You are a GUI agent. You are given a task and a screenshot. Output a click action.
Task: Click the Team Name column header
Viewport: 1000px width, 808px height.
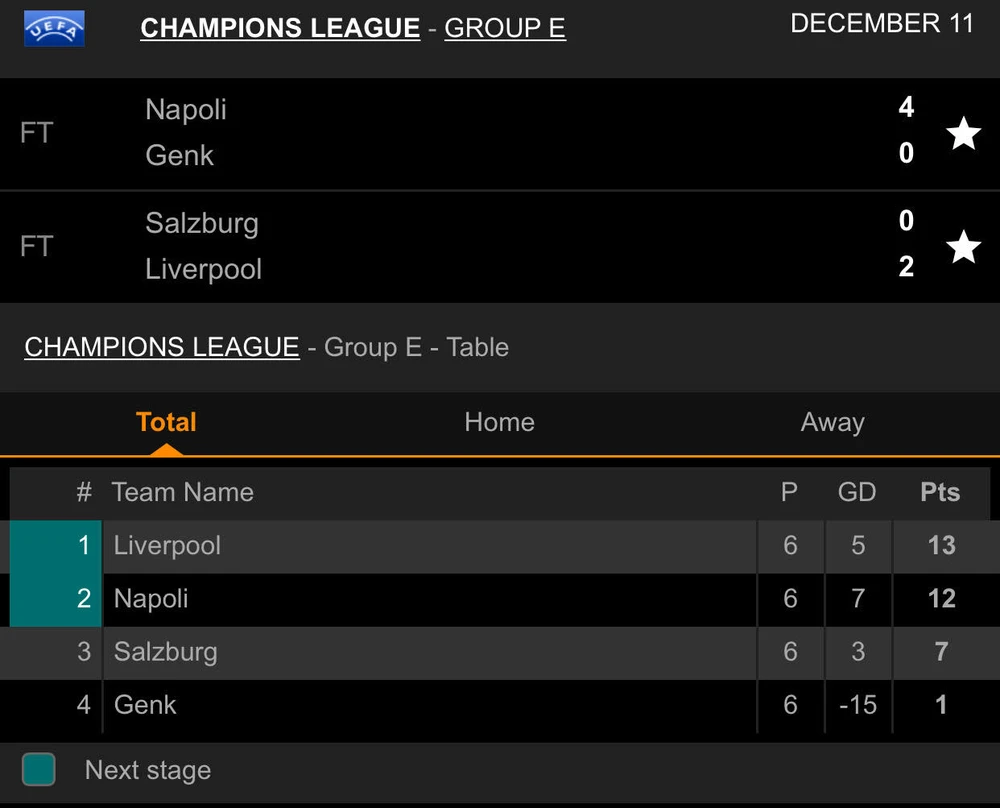[183, 492]
